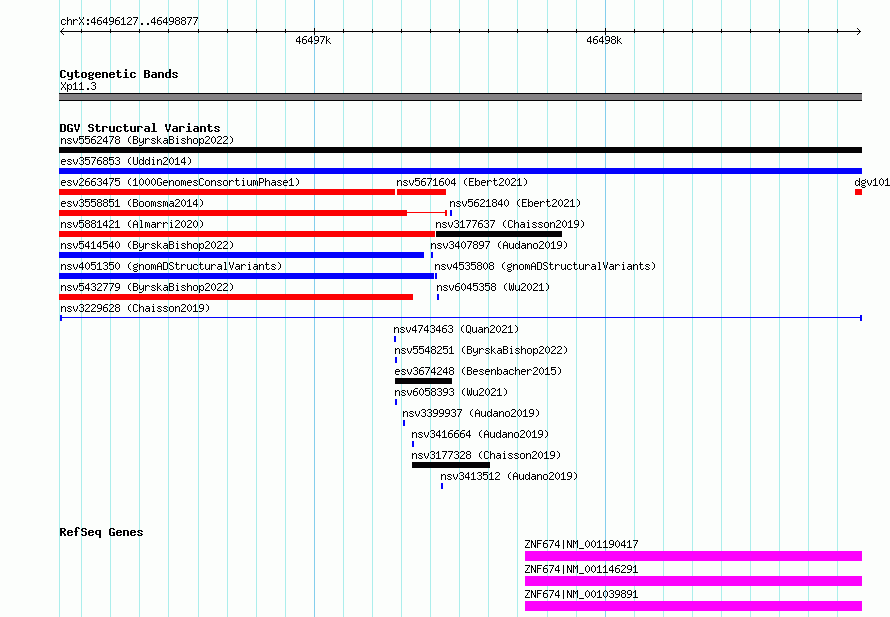The image size is (890, 617).
Task: Click esv3674248 (Besenbacher2015) variant label
Action: 478,371
